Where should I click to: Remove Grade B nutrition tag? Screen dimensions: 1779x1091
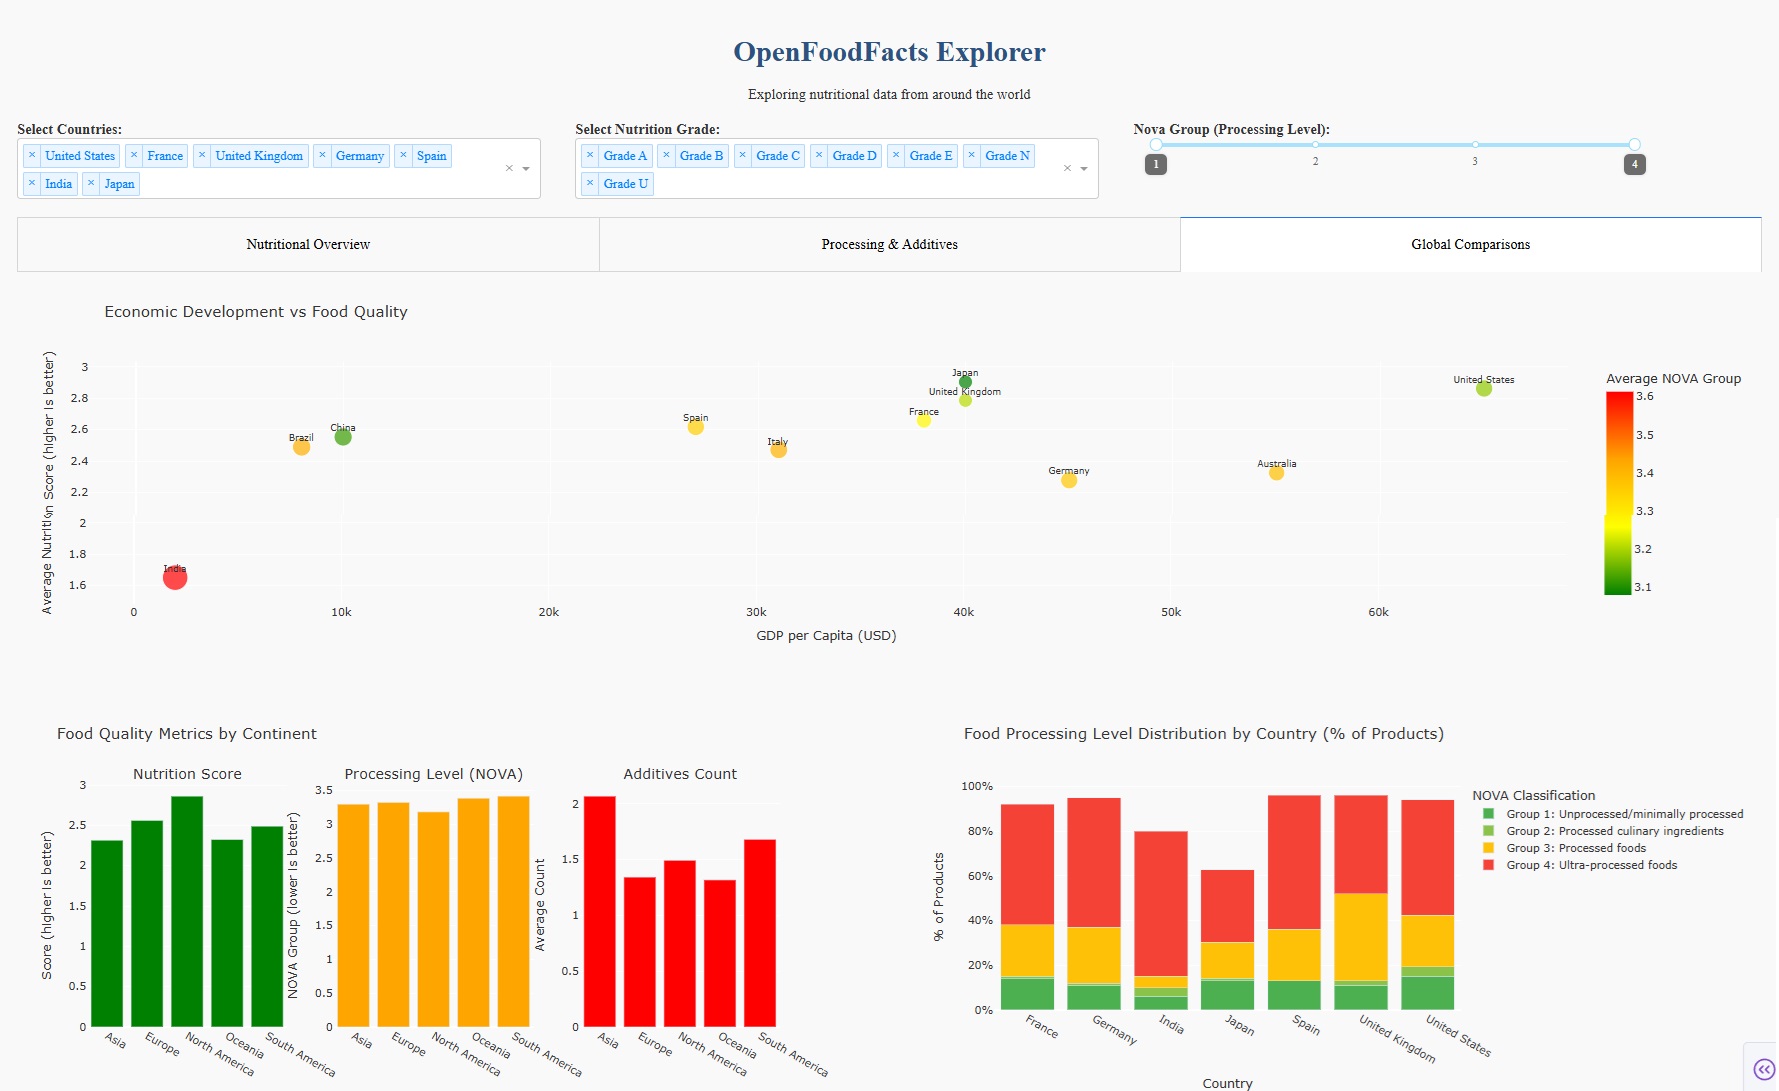coord(666,156)
